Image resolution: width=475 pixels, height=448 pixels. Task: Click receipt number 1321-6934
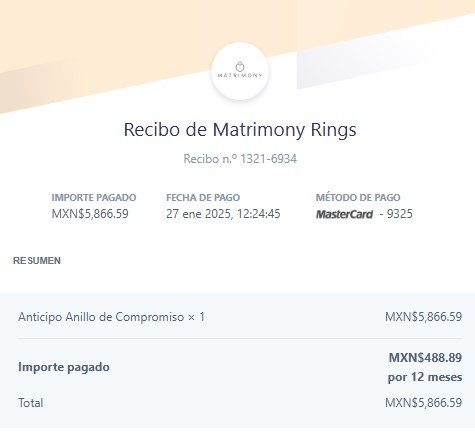tap(268, 159)
